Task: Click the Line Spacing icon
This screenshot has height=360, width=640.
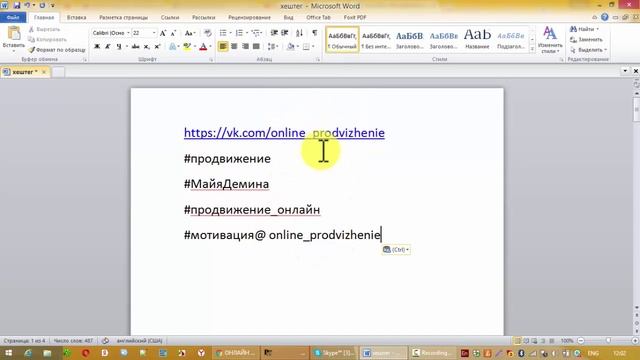Action: point(271,47)
